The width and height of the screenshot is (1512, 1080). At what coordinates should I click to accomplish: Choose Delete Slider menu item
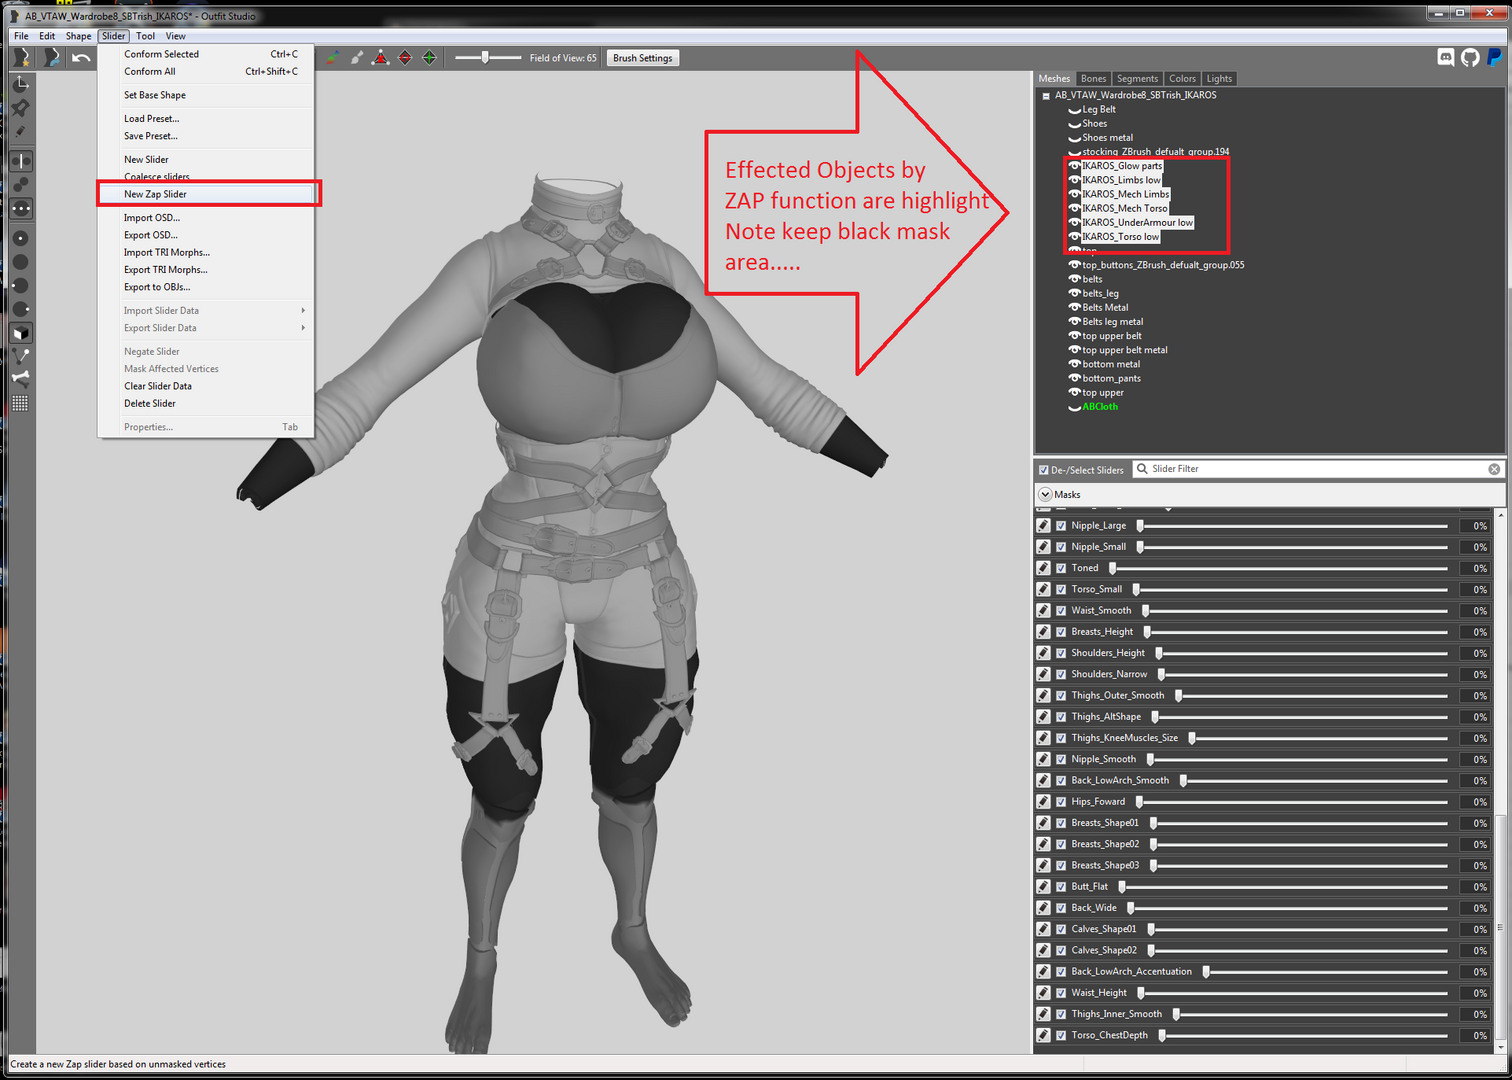pos(206,404)
